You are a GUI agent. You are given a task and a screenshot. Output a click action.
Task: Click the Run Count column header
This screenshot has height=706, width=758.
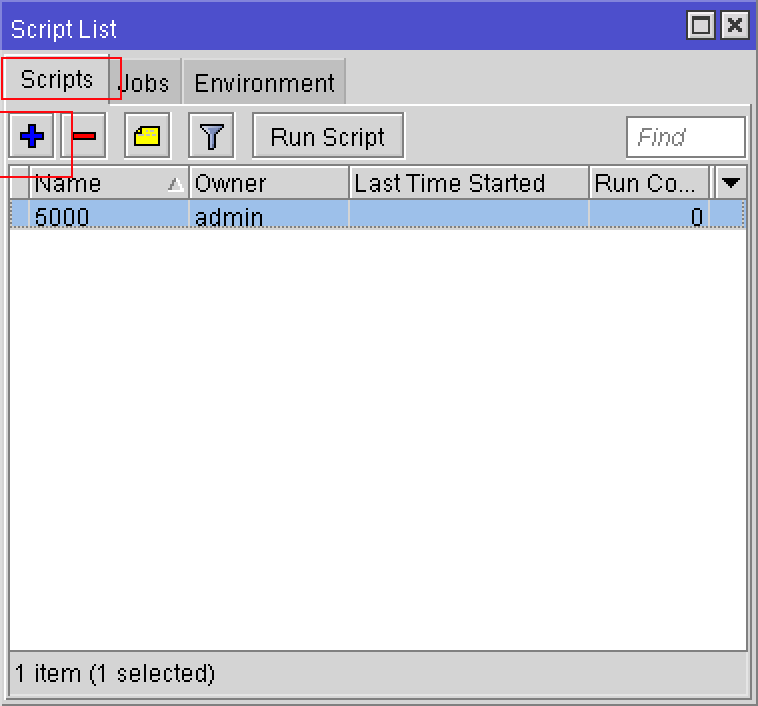tap(648, 183)
